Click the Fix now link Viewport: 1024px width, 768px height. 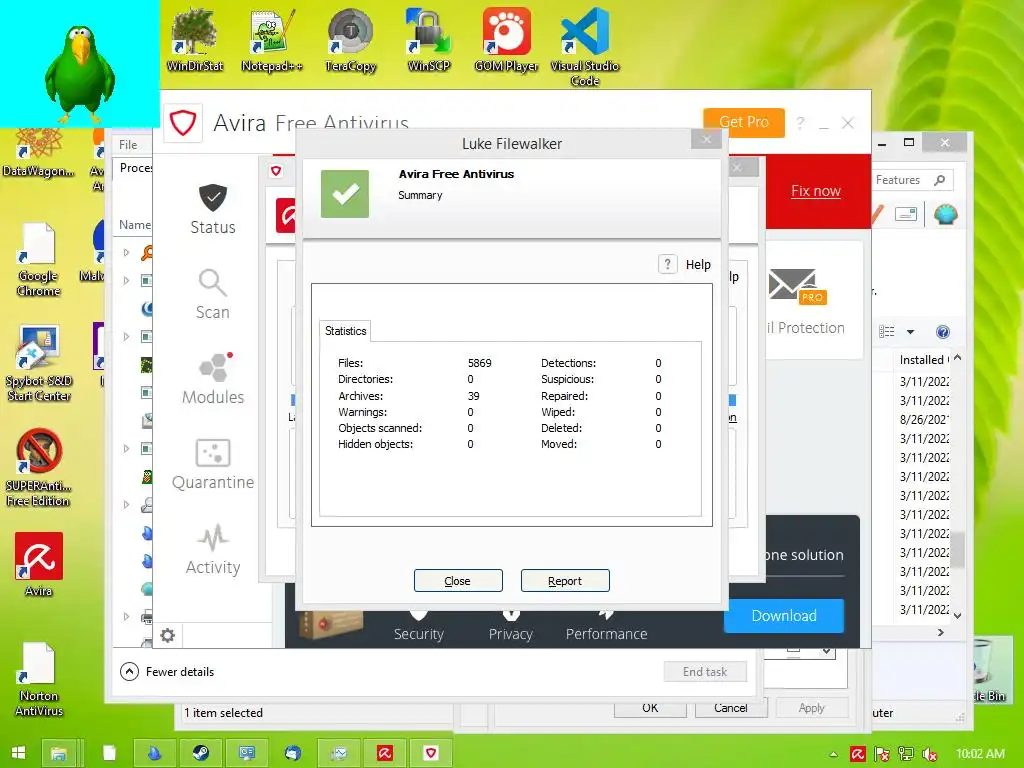pos(816,191)
